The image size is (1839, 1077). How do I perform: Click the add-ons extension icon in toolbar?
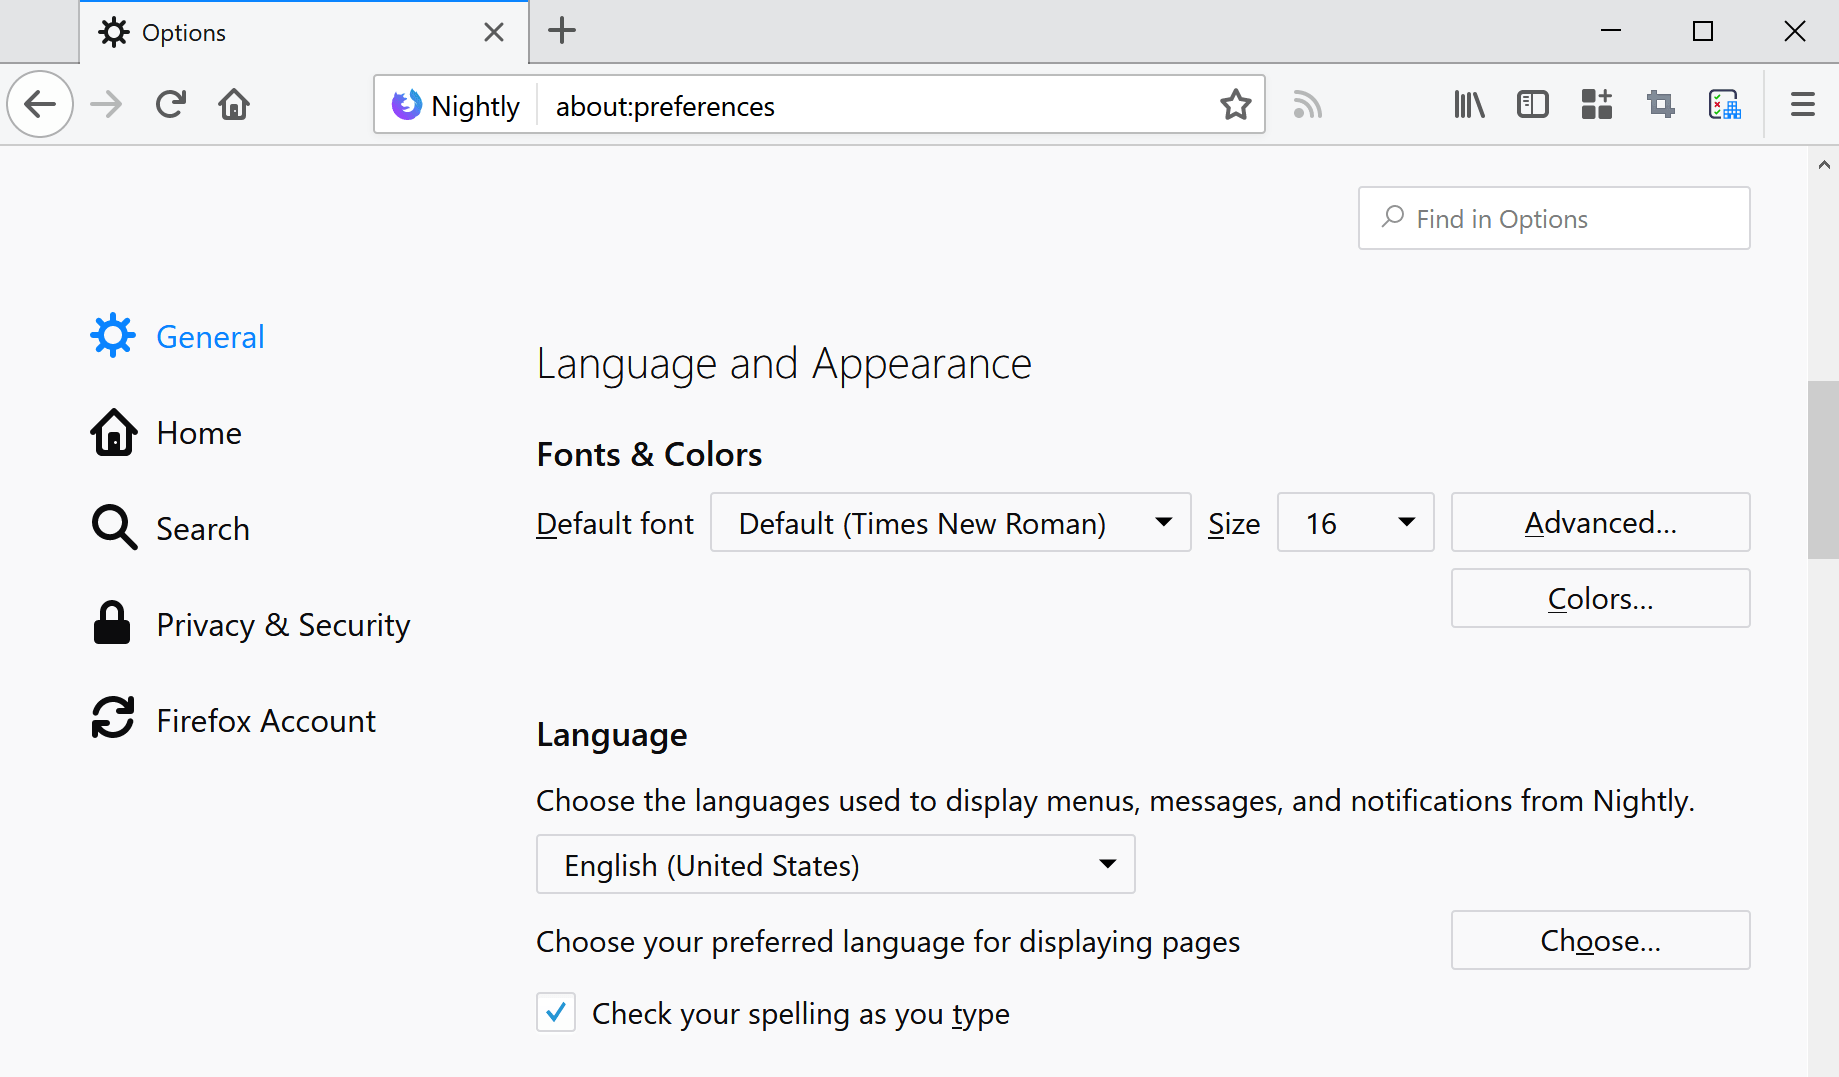point(1596,104)
